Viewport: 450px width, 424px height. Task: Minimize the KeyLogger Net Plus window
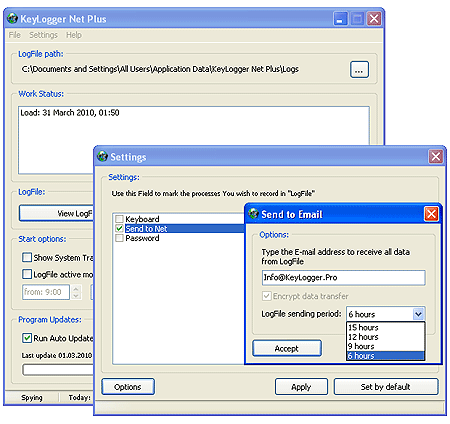pos(340,19)
